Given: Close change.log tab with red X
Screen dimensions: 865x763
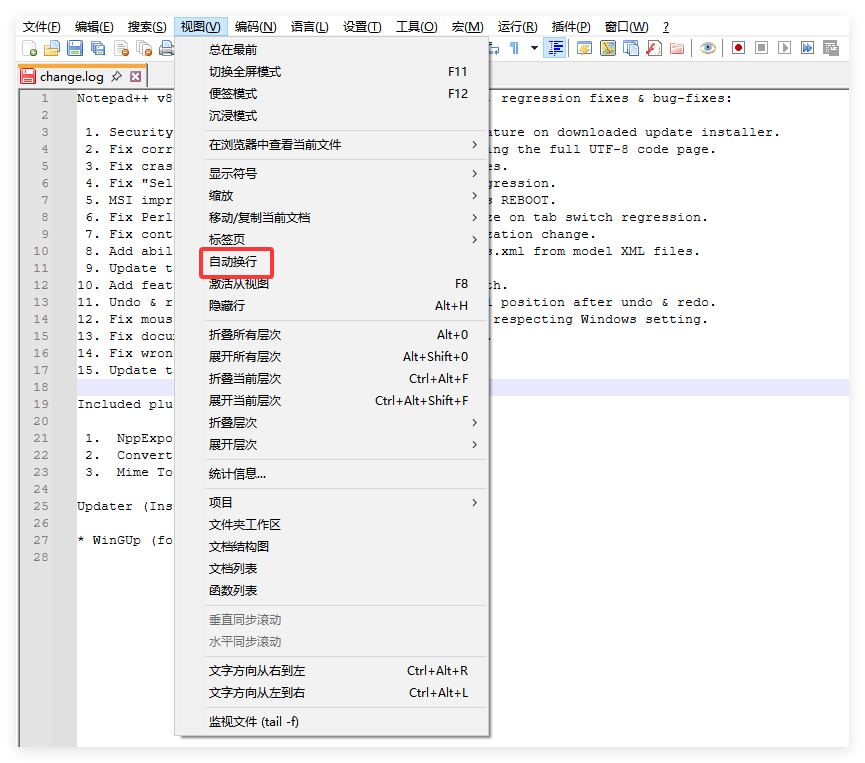Looking at the screenshot, I should (x=136, y=77).
